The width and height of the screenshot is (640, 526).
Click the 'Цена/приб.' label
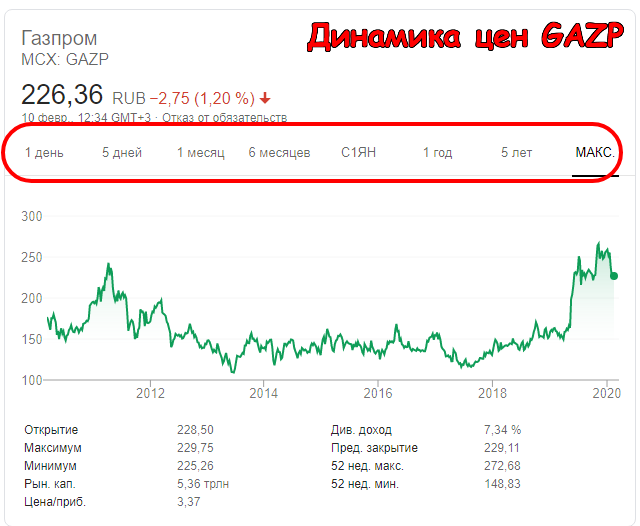pyautogui.click(x=55, y=502)
